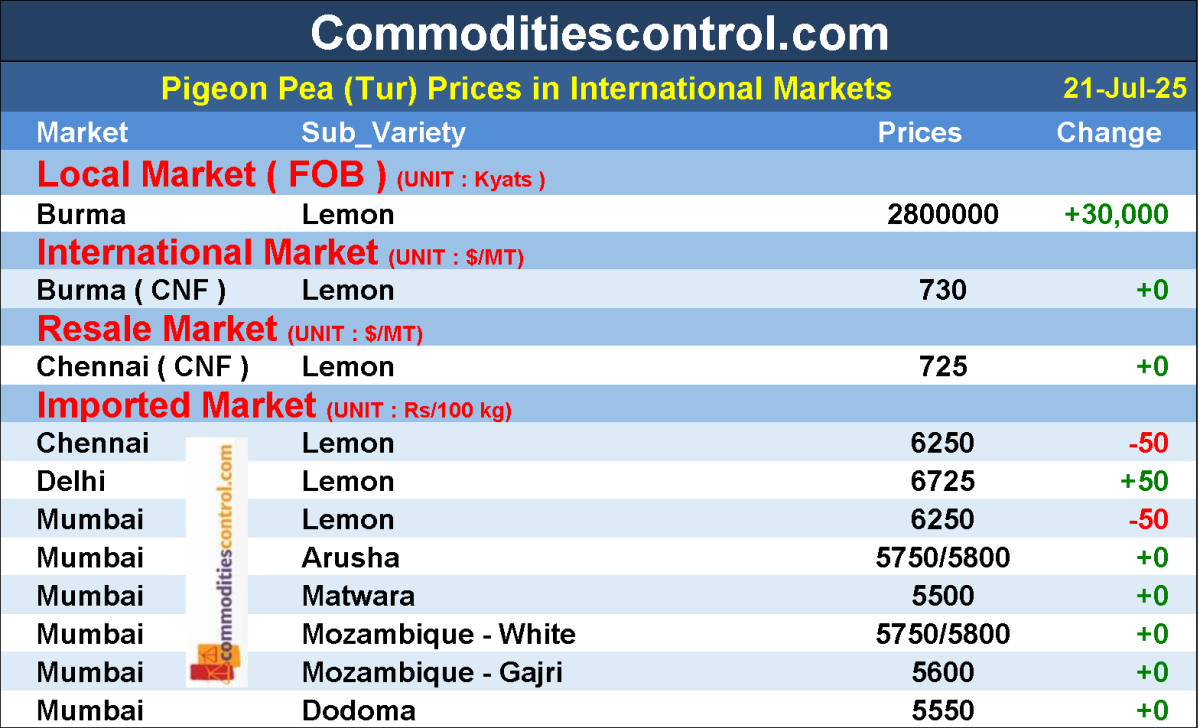Click the Imported Market section heading
This screenshot has width=1200, height=728.
click(x=176, y=405)
